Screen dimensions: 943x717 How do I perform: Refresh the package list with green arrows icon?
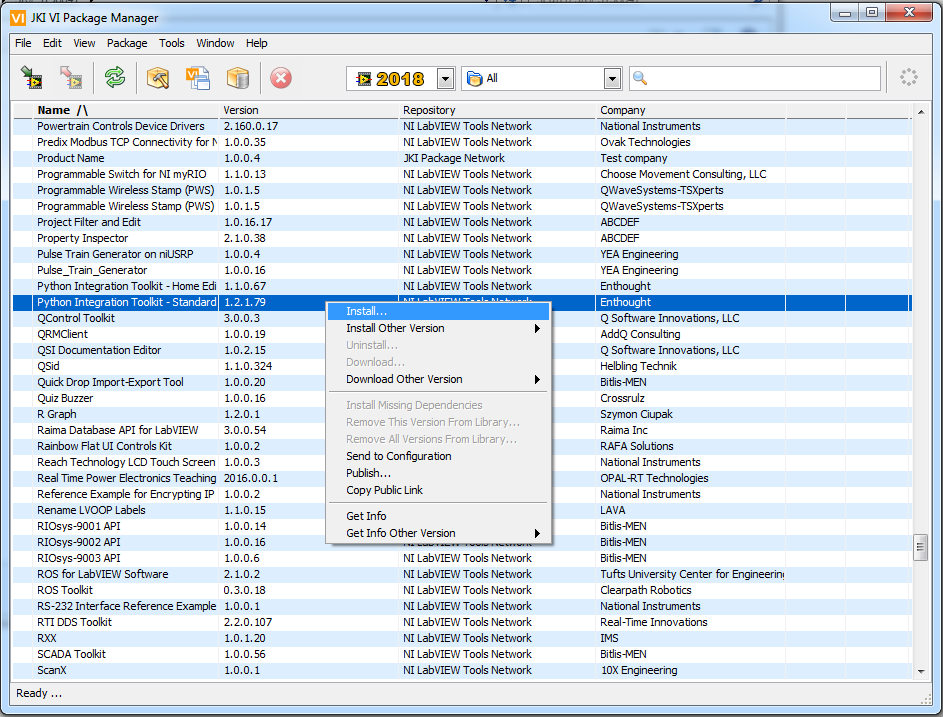coord(115,78)
